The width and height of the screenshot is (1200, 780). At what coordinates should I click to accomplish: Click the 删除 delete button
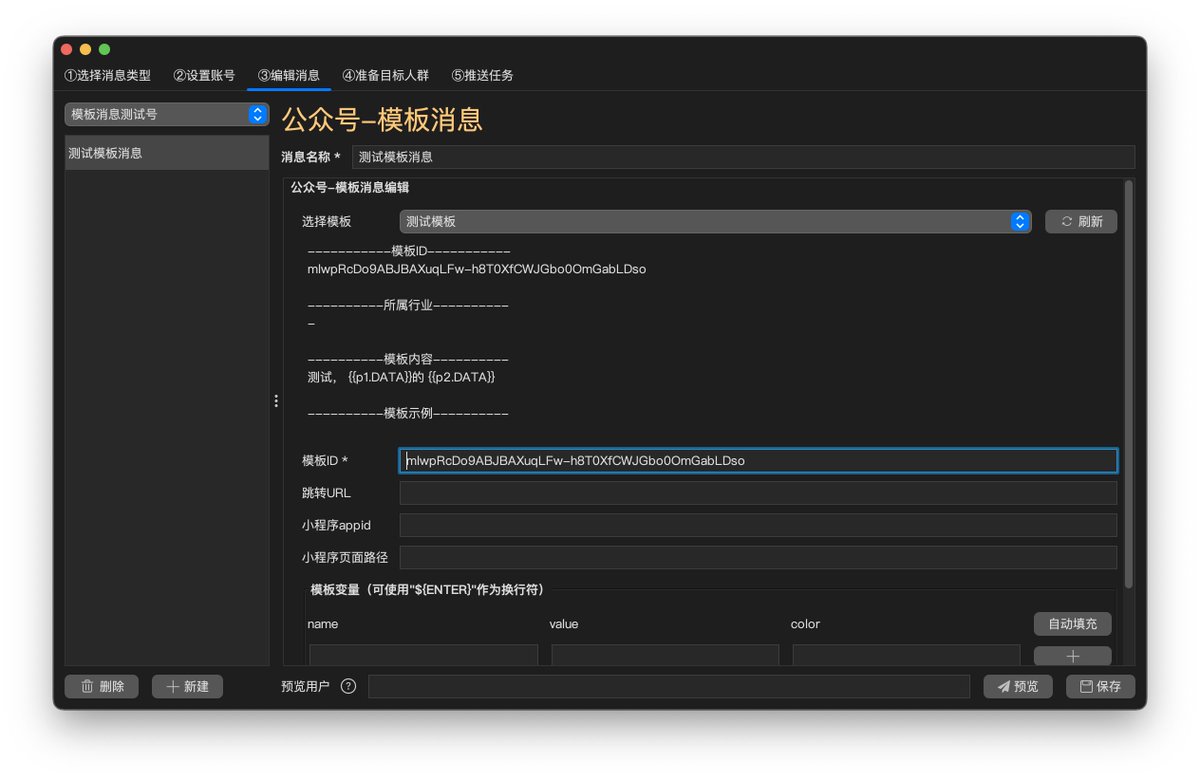[102, 686]
